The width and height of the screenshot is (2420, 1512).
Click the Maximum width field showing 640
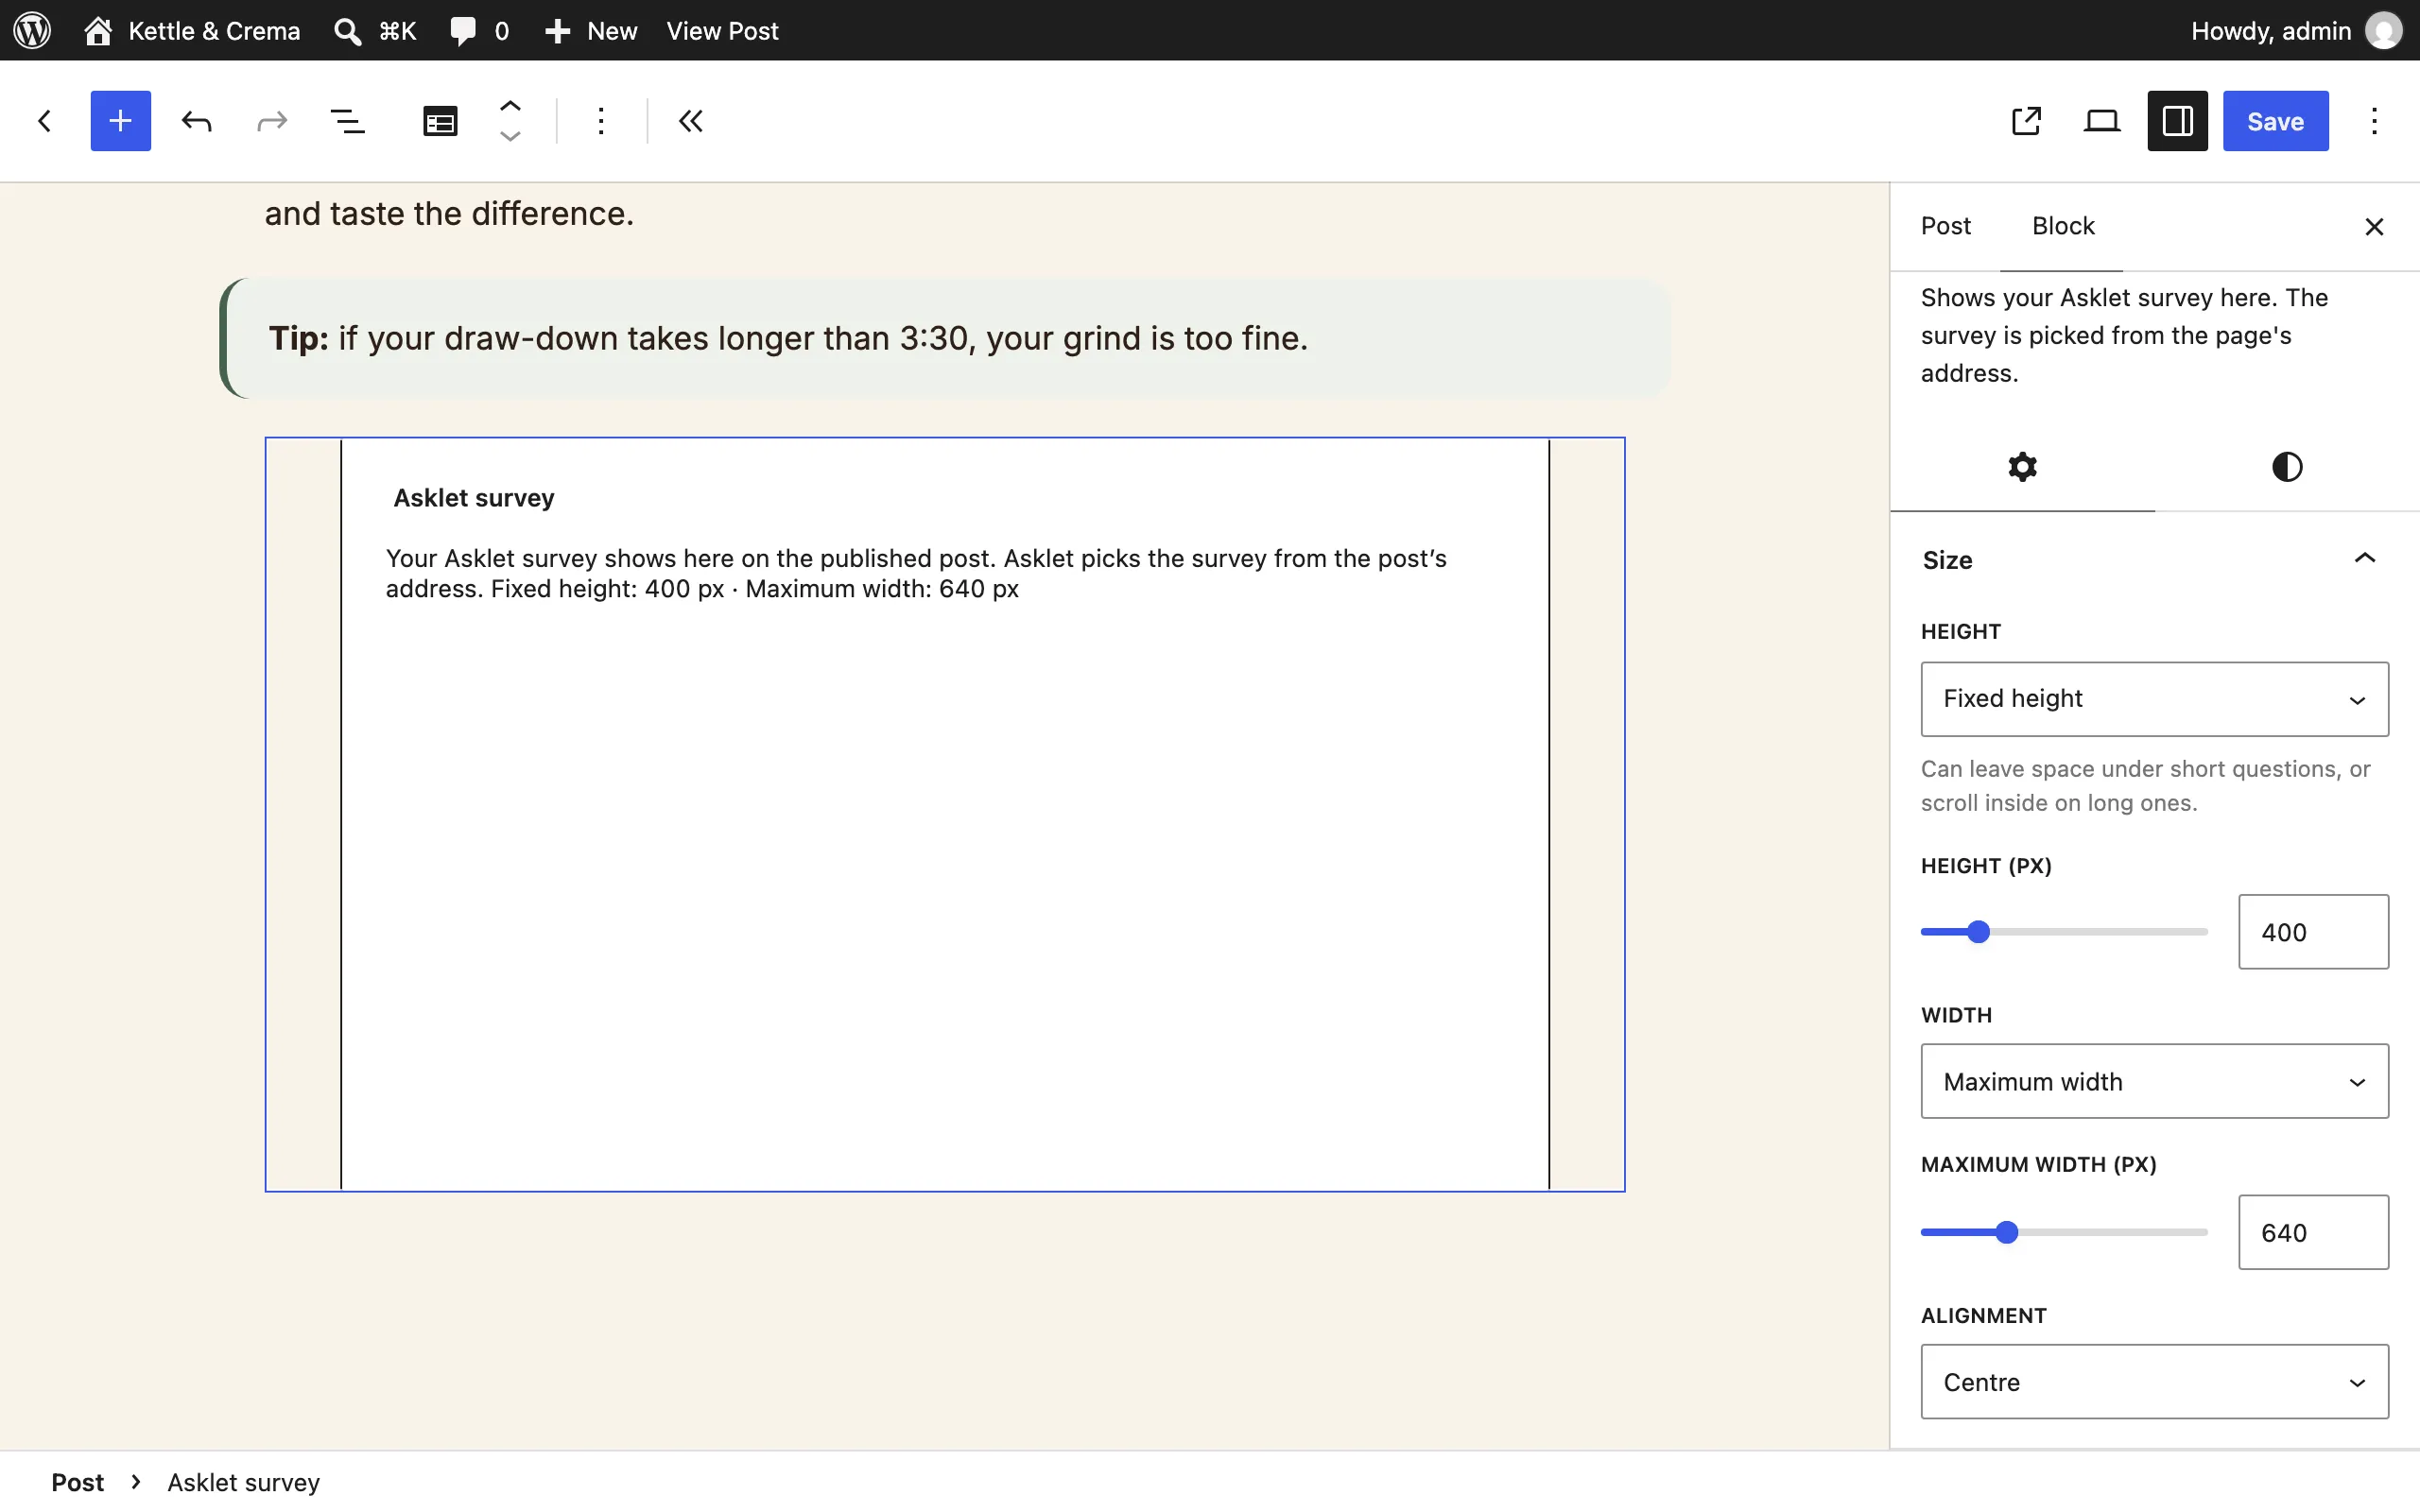[x=2313, y=1232]
